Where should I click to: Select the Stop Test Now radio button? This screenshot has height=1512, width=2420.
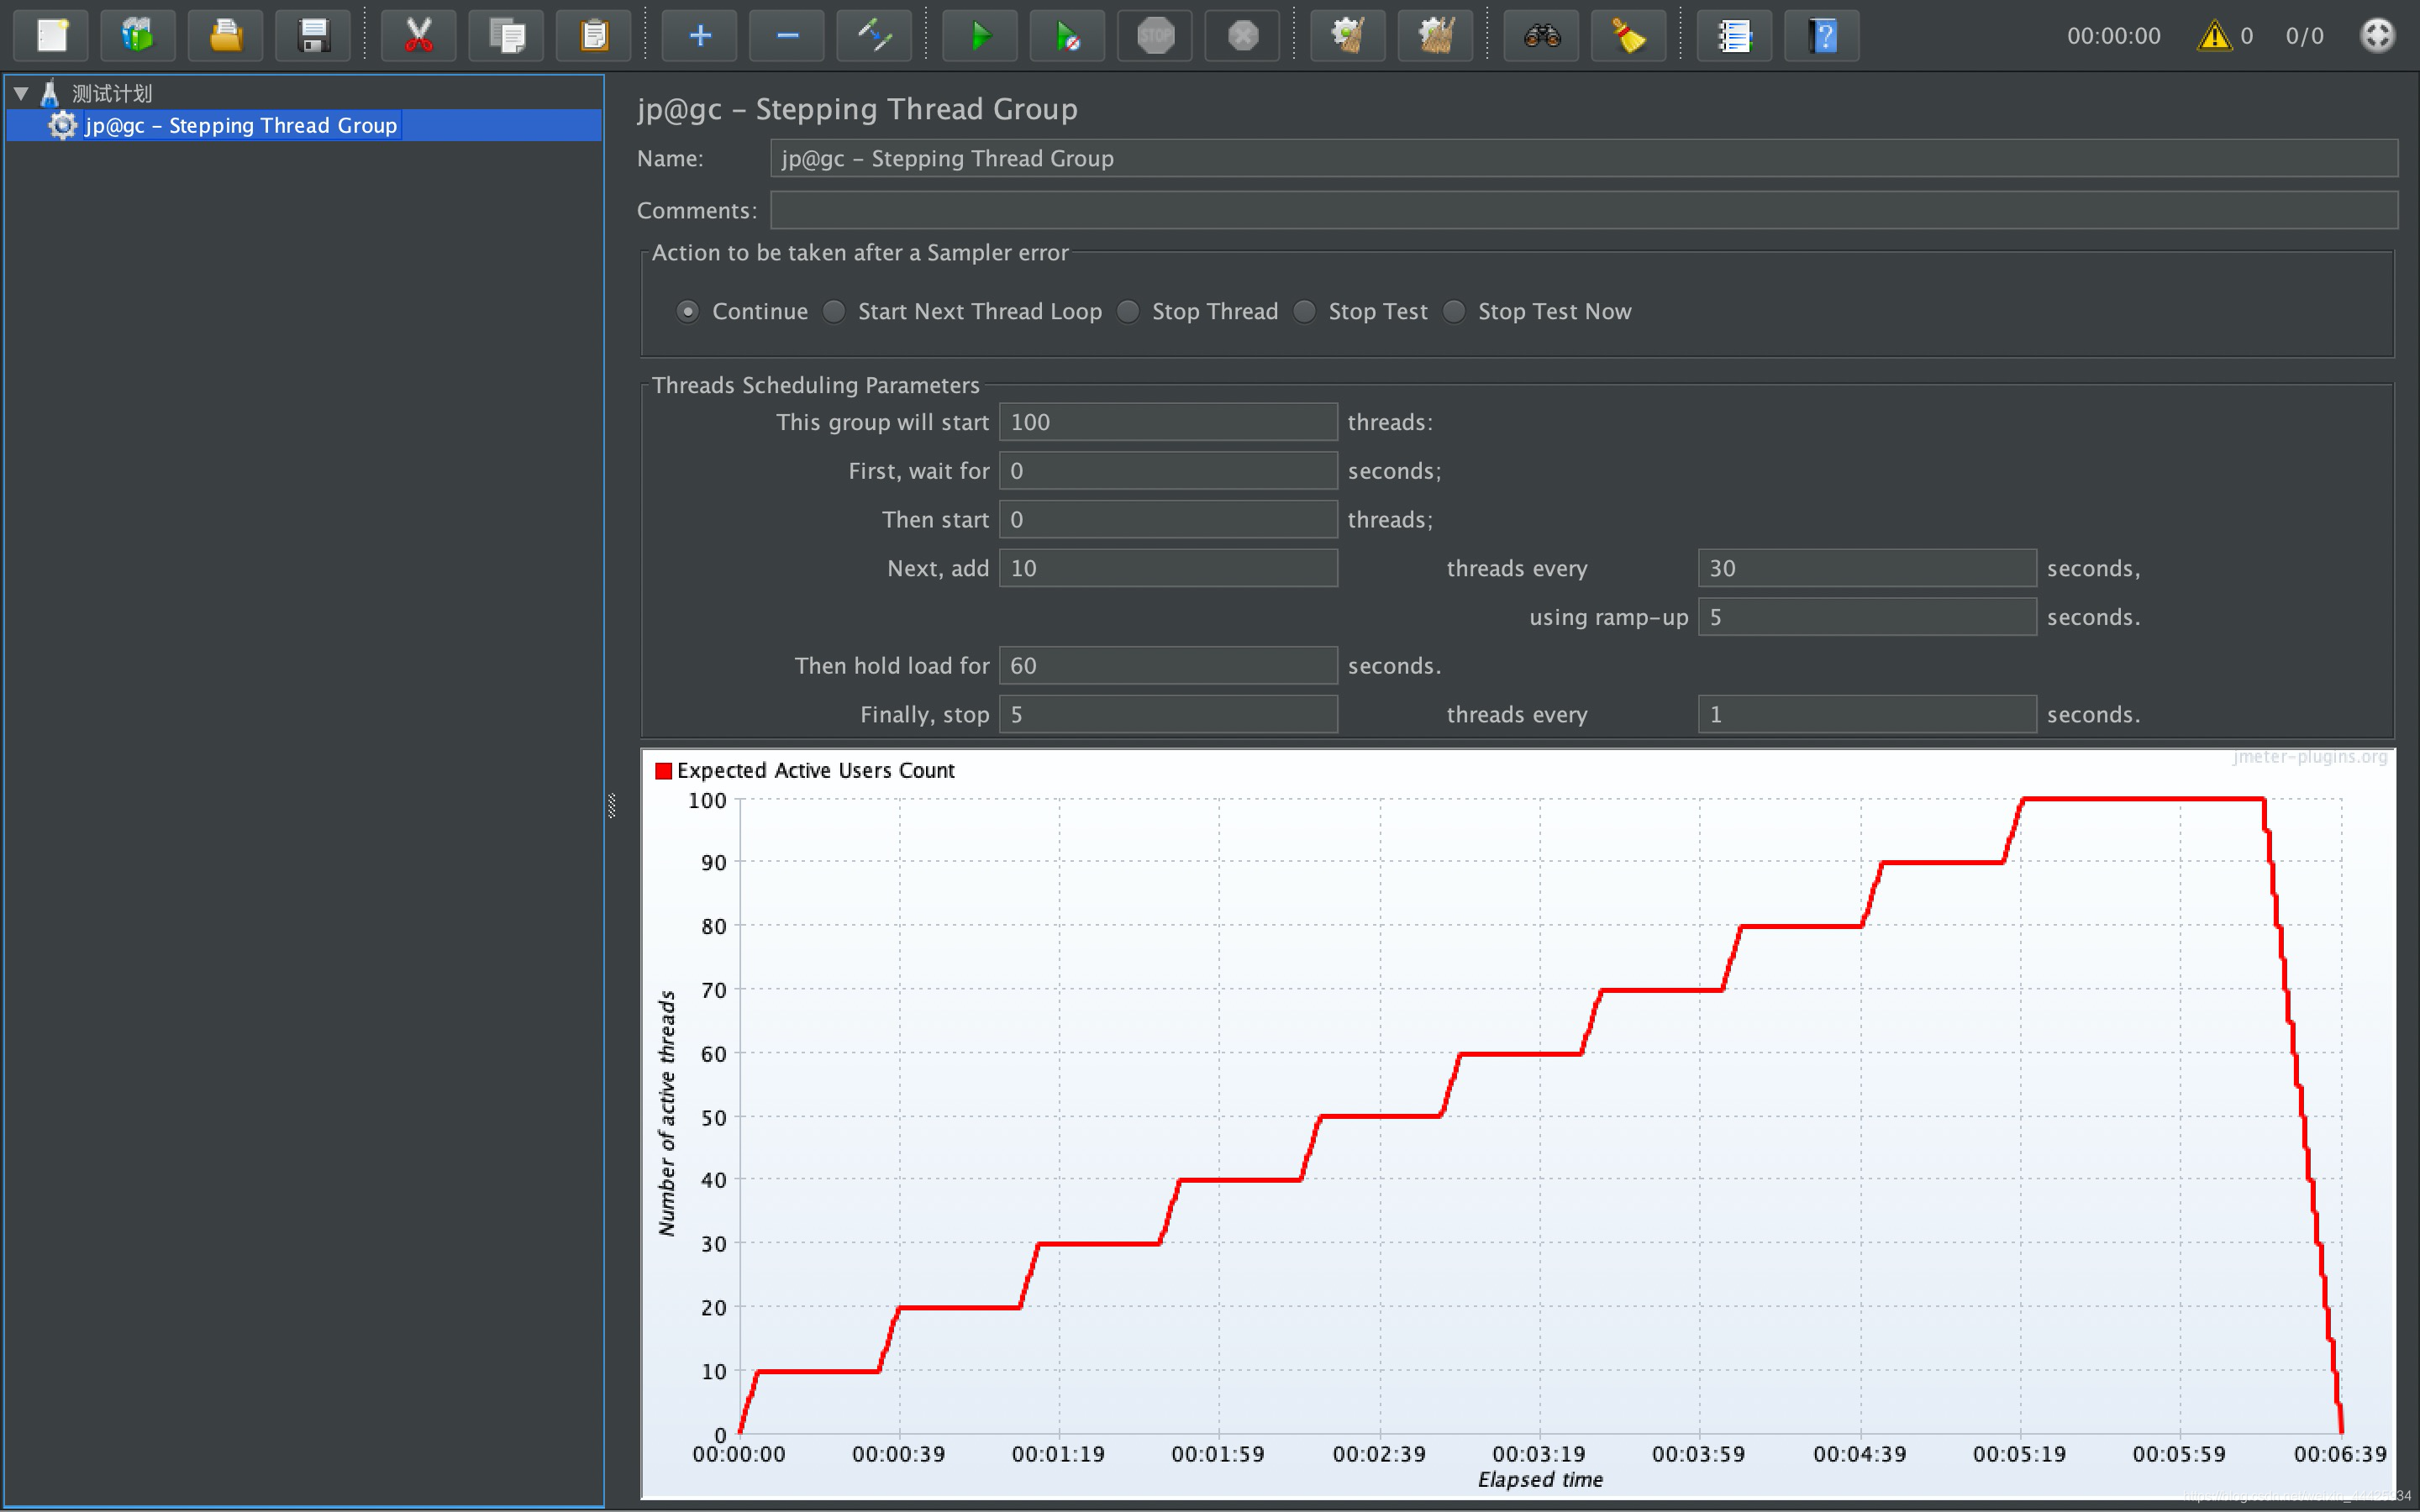click(x=1455, y=311)
